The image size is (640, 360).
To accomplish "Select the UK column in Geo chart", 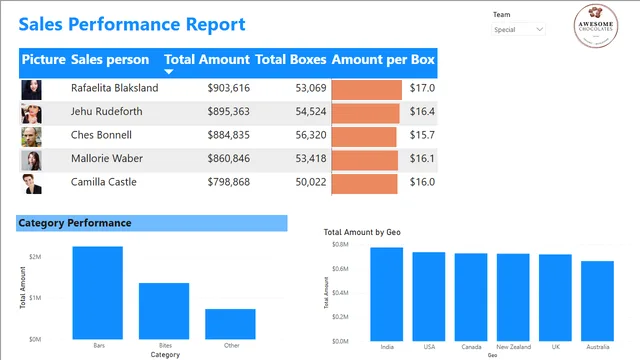I will (555, 298).
